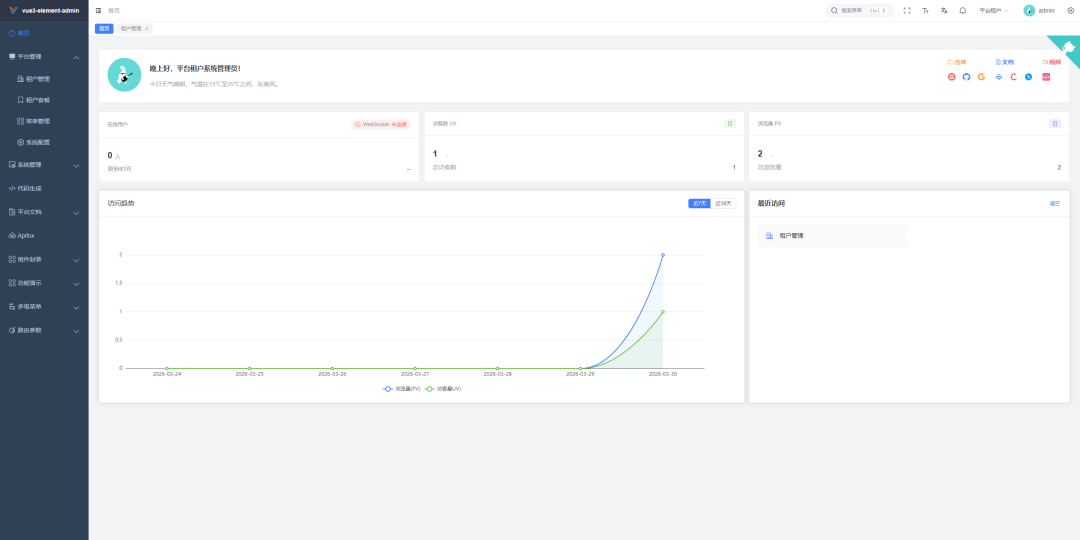Click the GitHub icon in welcome card

[966, 77]
